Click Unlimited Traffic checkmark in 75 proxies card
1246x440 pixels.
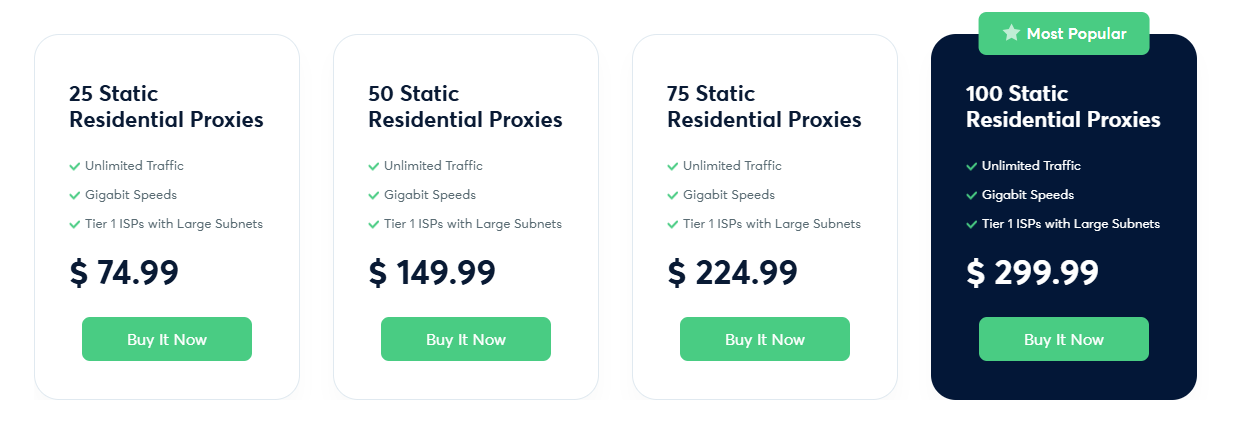(x=673, y=166)
